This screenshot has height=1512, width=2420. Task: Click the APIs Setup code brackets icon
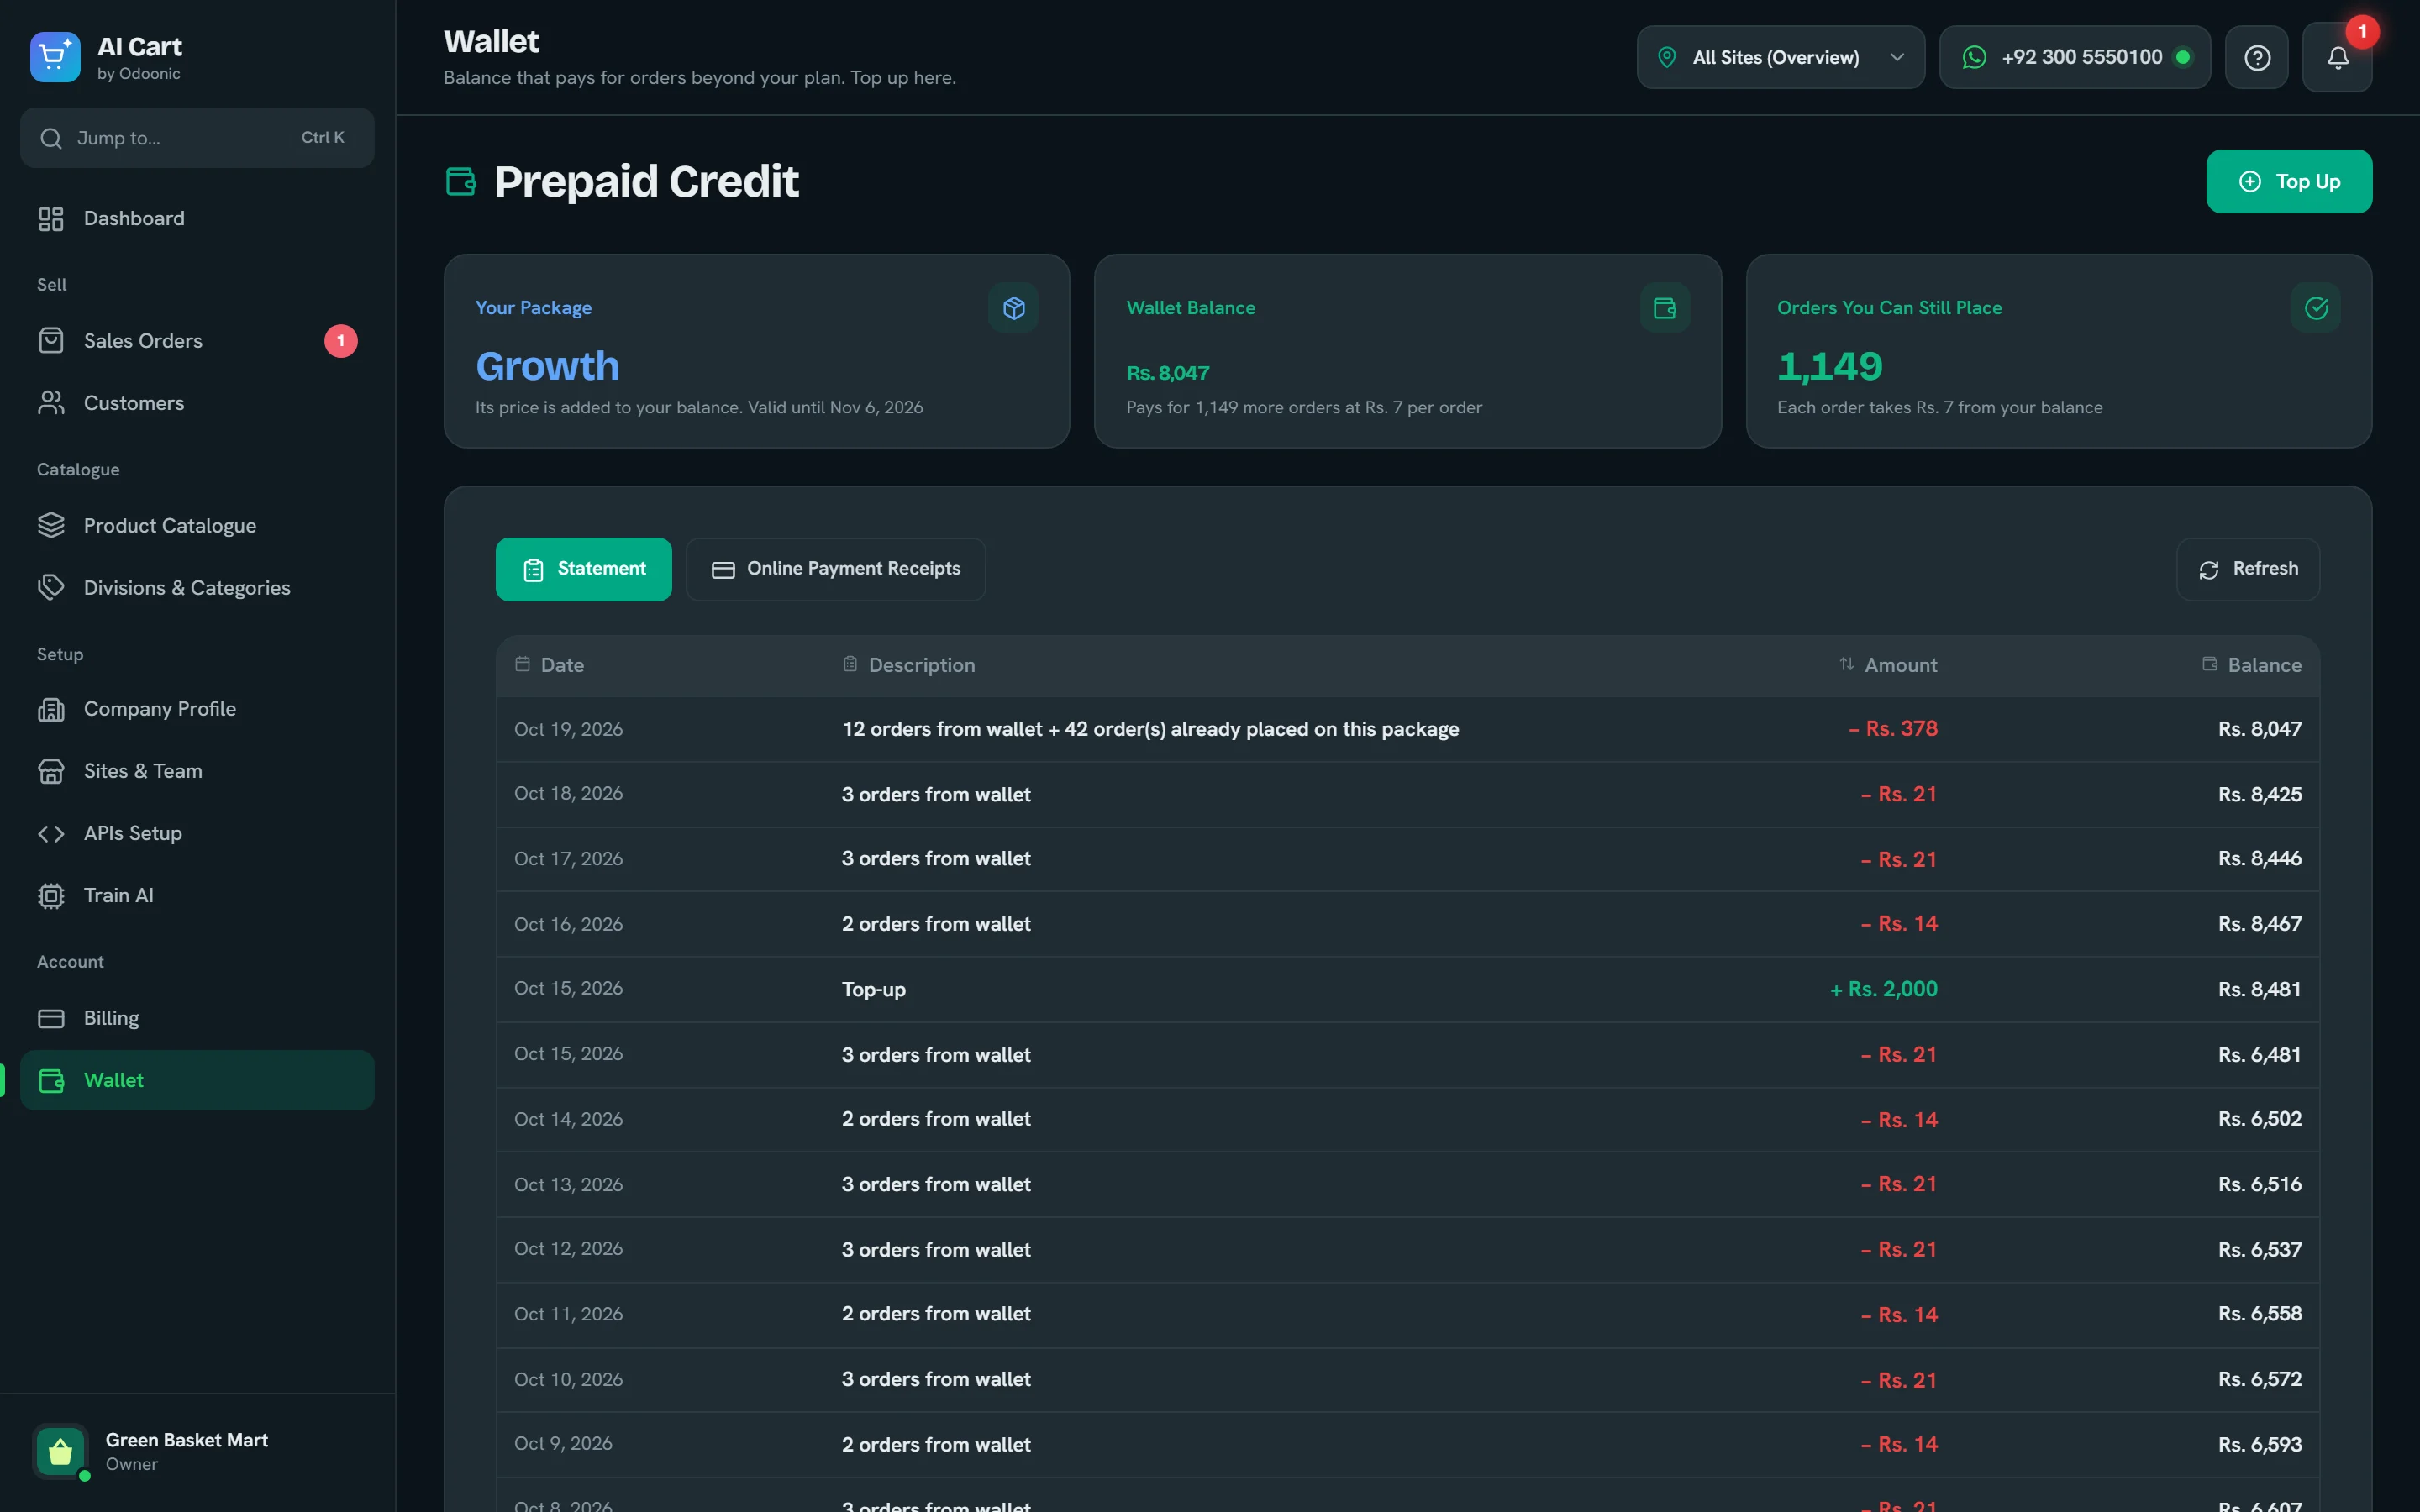tap(51, 834)
